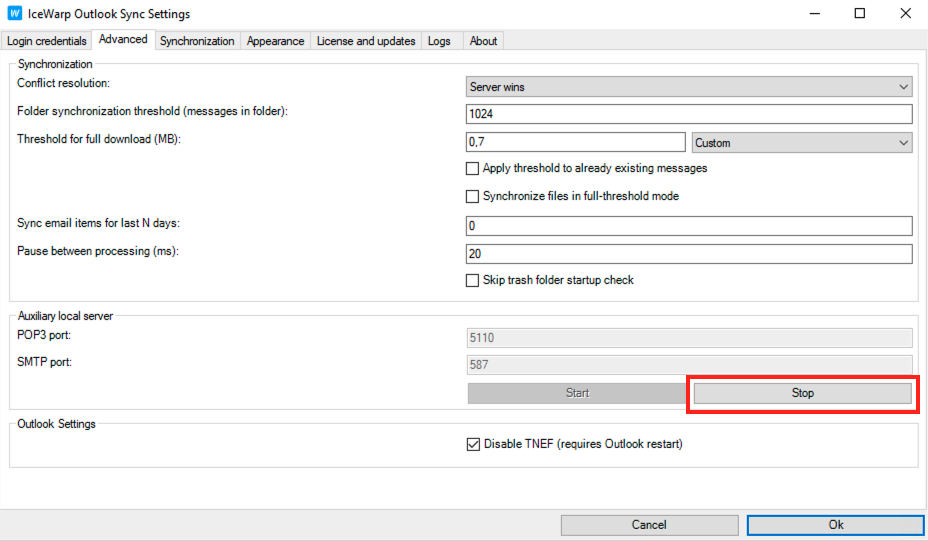Viewport: 928px width, 541px height.
Task: Click the 'Outlook Settings' group label
Action: pos(56,424)
